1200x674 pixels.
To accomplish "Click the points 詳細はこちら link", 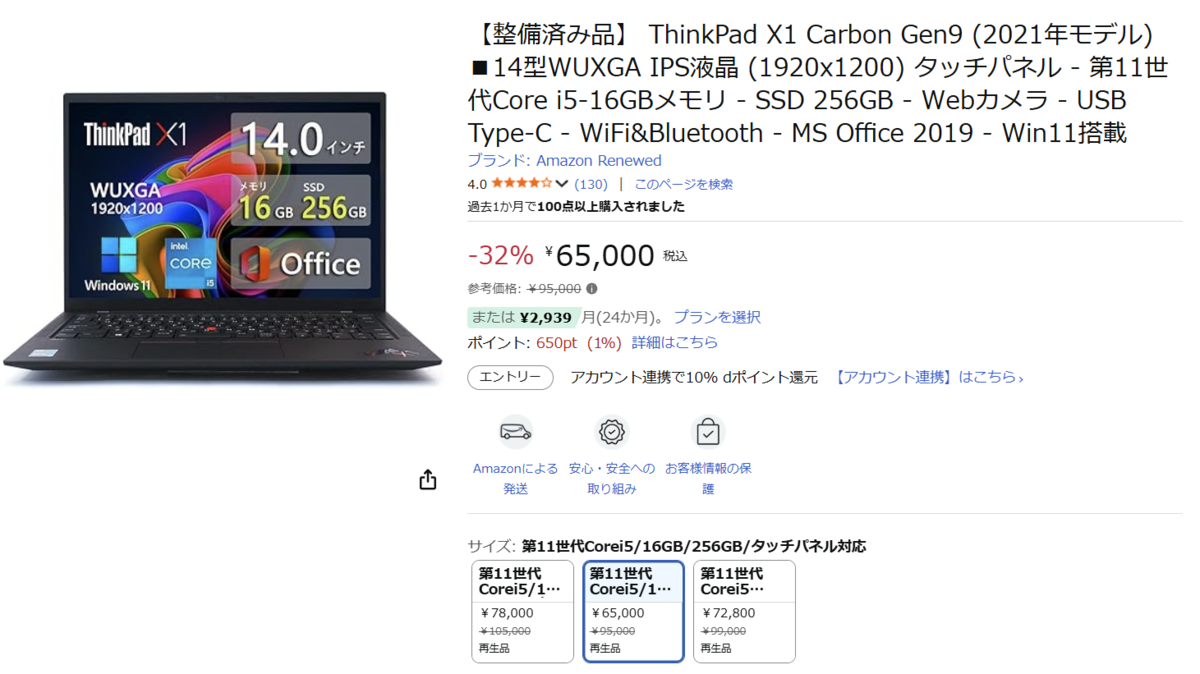I will pyautogui.click(x=675, y=342).
